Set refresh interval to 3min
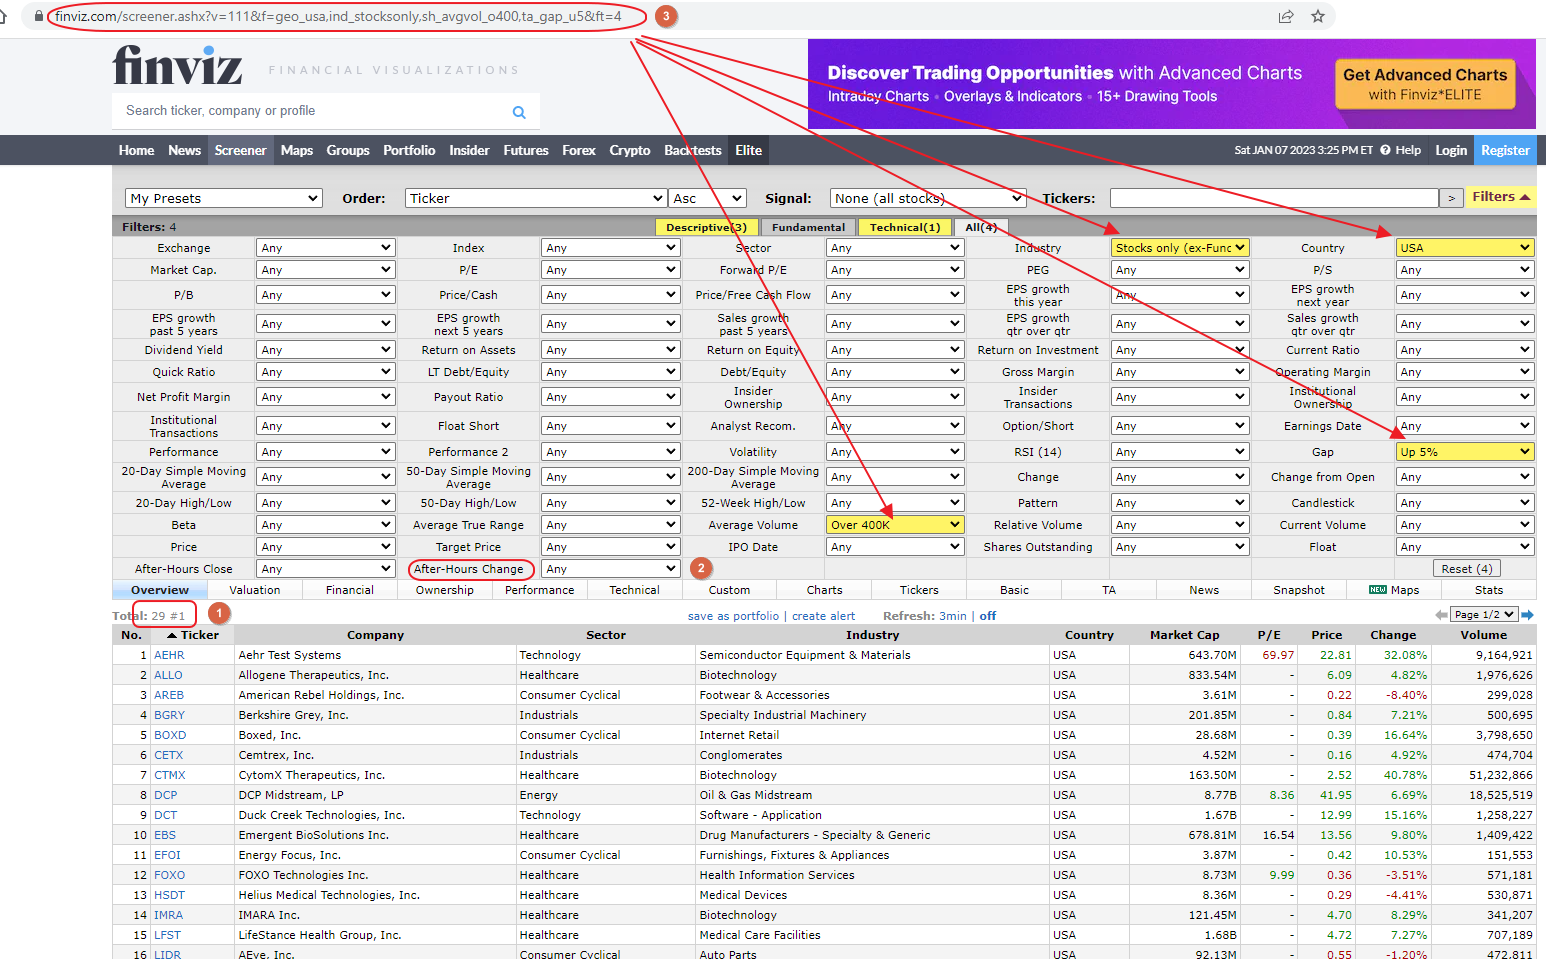The image size is (1546, 959). (x=953, y=616)
